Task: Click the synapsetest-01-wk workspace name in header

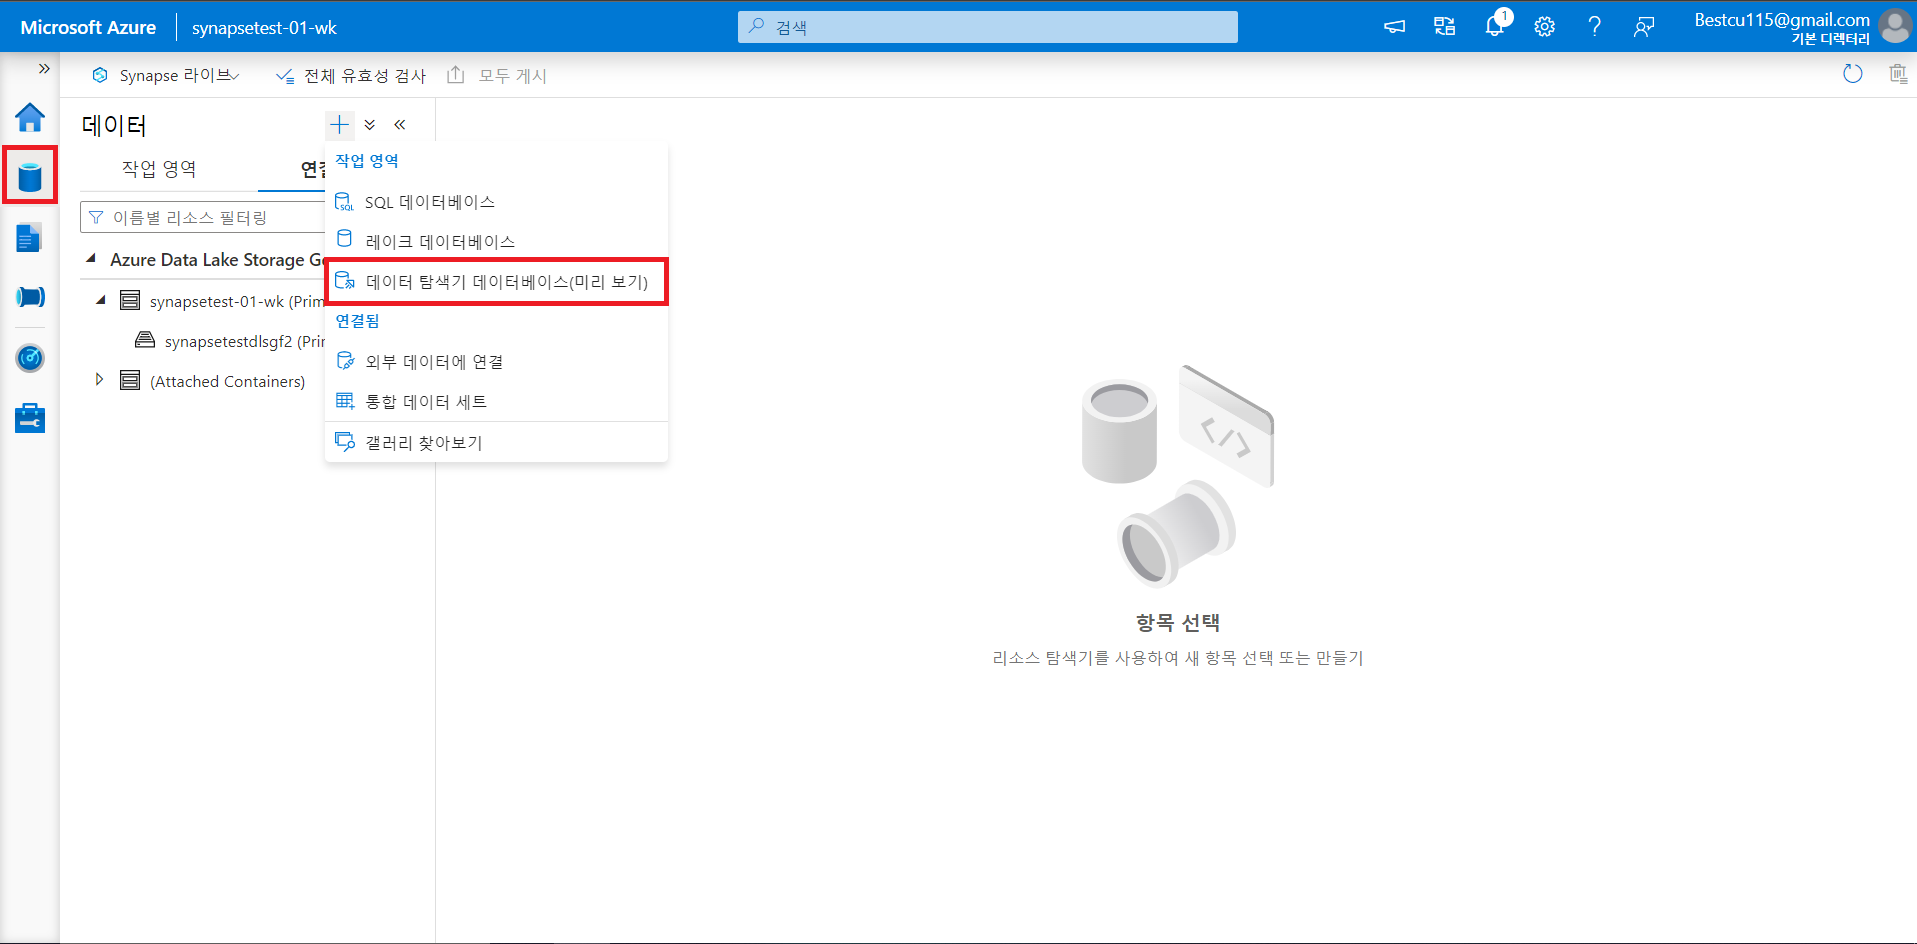Action: [264, 28]
